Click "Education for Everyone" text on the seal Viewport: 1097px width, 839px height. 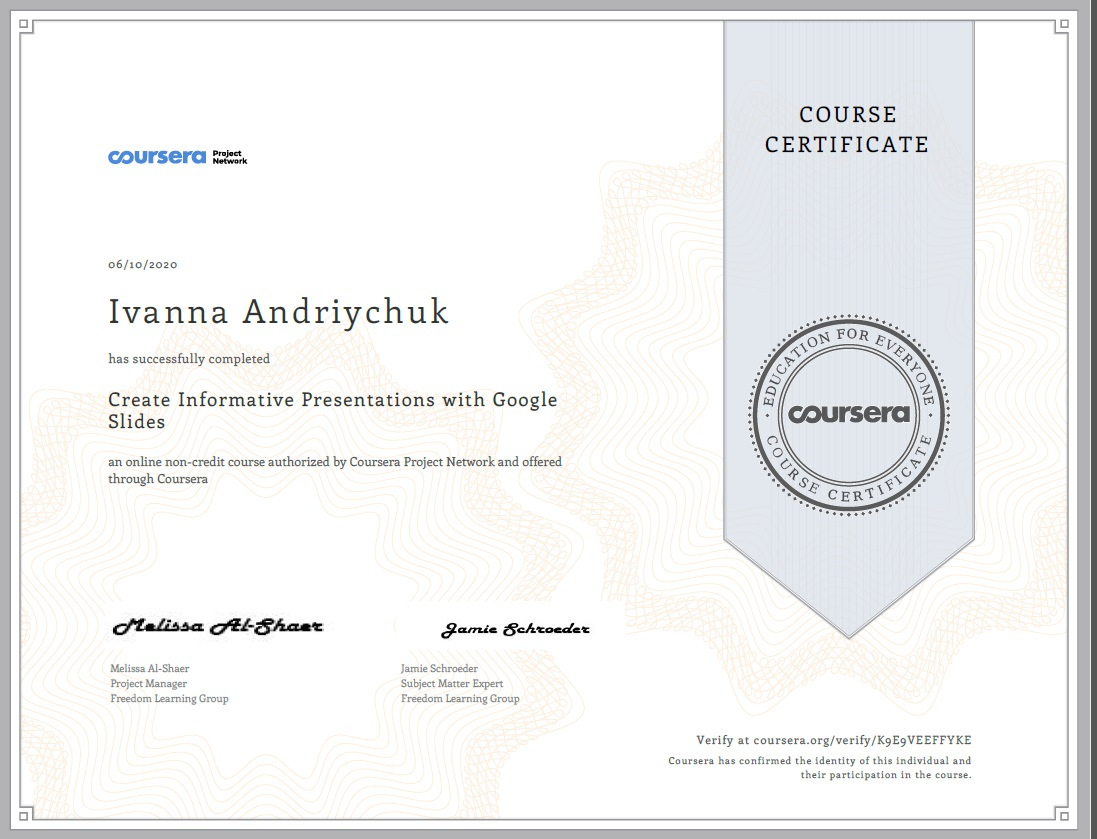click(848, 343)
